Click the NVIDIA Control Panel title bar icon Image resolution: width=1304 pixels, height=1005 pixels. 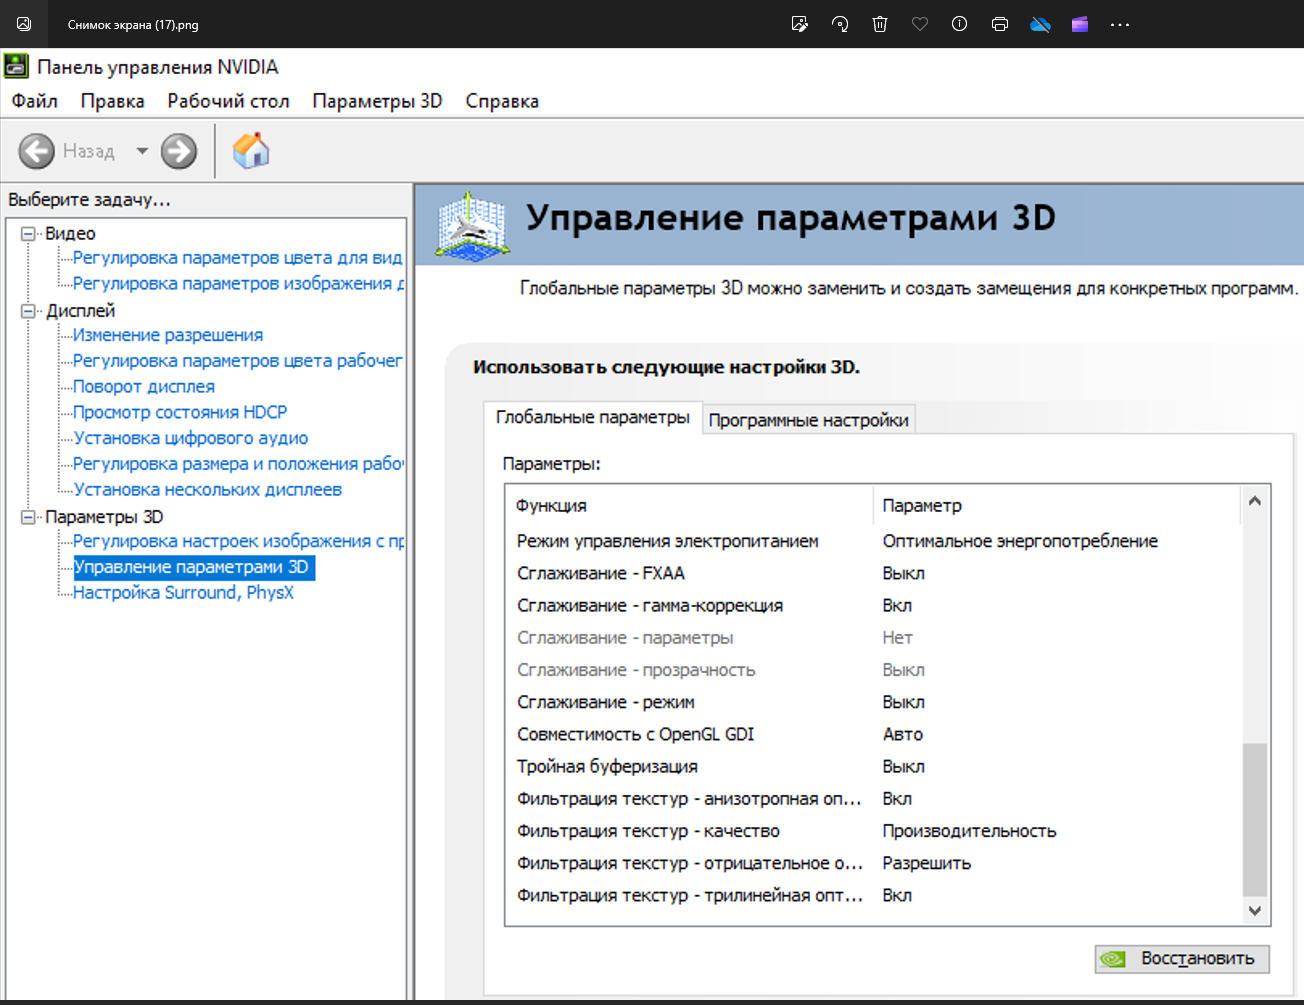pyautogui.click(x=17, y=67)
